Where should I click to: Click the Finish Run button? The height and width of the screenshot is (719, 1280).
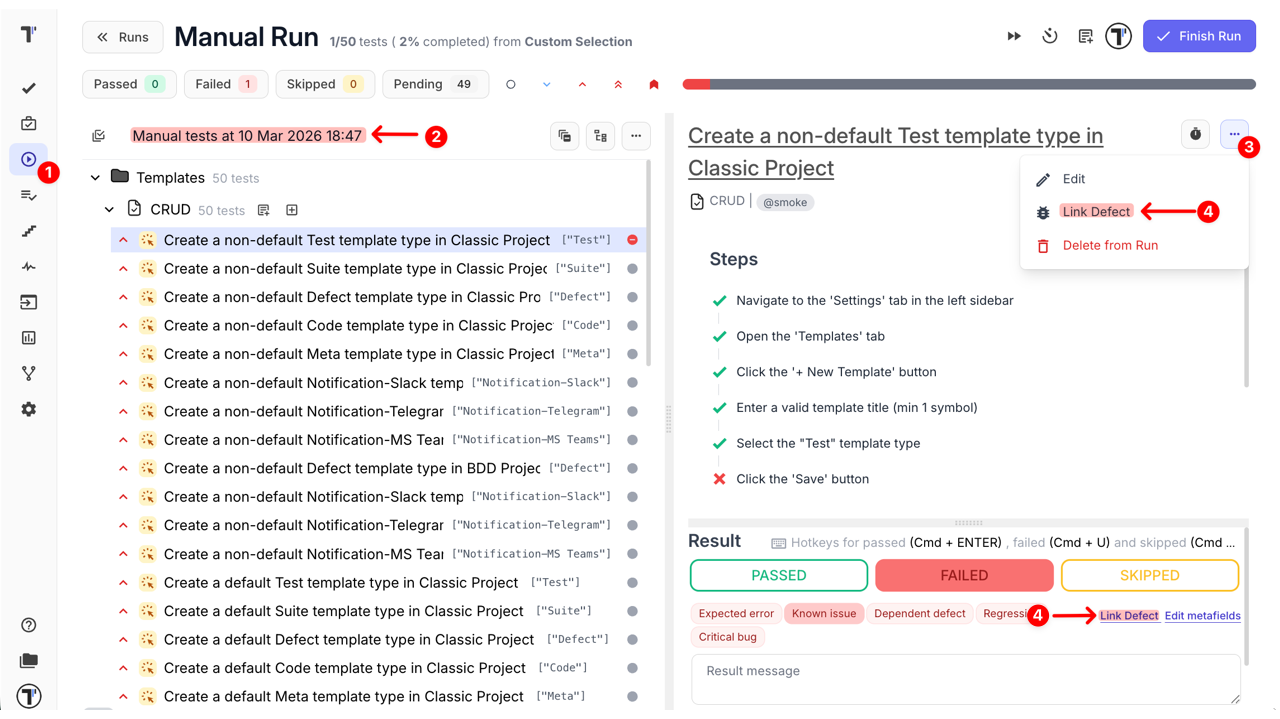pyautogui.click(x=1199, y=37)
